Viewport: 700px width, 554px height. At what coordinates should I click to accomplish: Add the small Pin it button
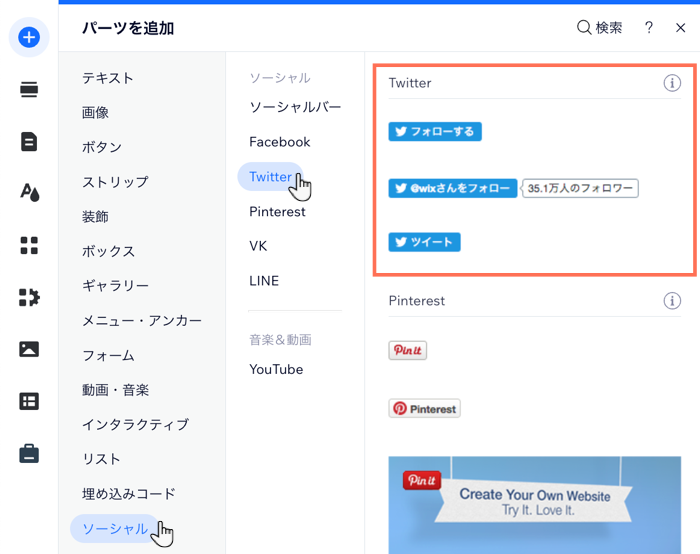pos(408,350)
